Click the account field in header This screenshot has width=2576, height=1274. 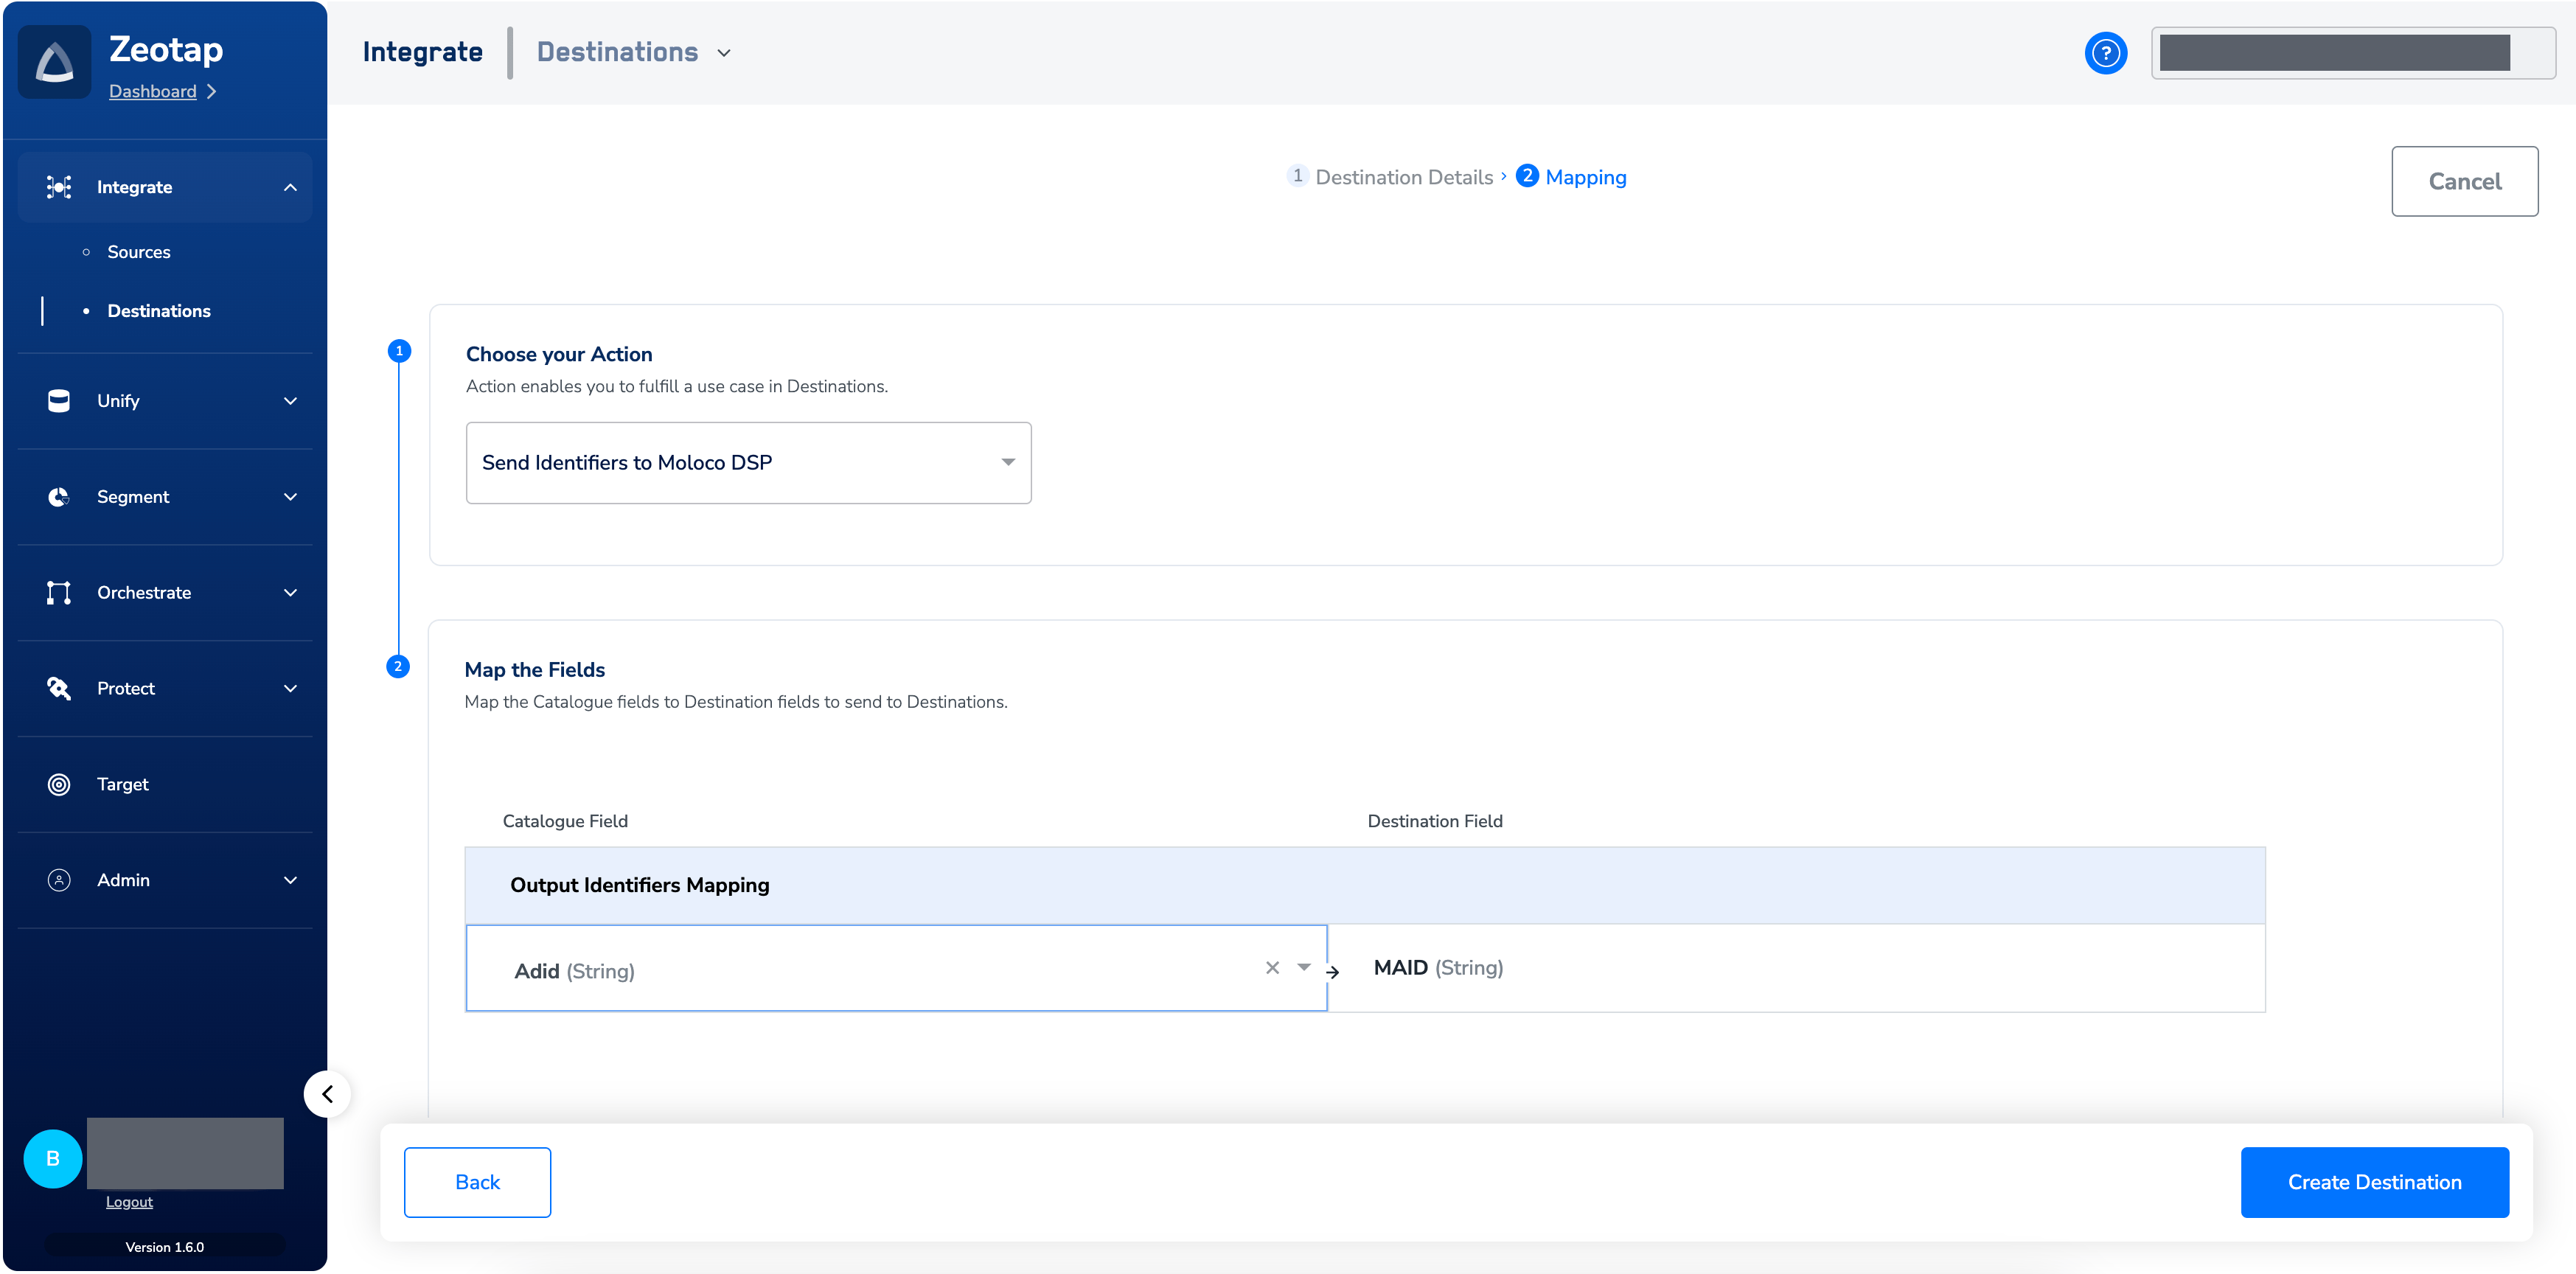coord(2353,53)
